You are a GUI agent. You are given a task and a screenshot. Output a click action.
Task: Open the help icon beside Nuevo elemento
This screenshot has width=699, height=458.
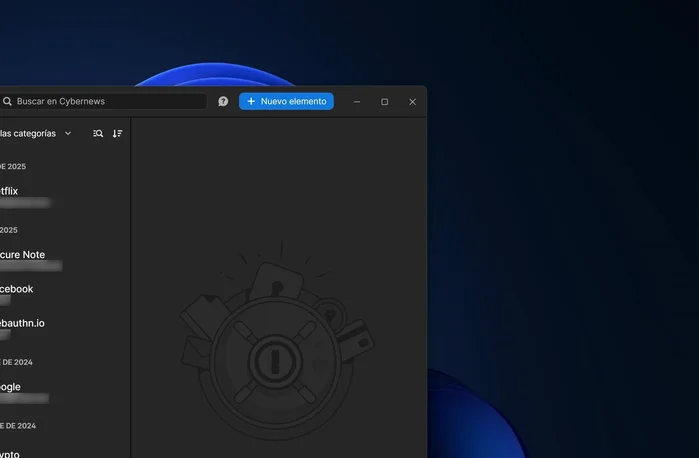223,101
